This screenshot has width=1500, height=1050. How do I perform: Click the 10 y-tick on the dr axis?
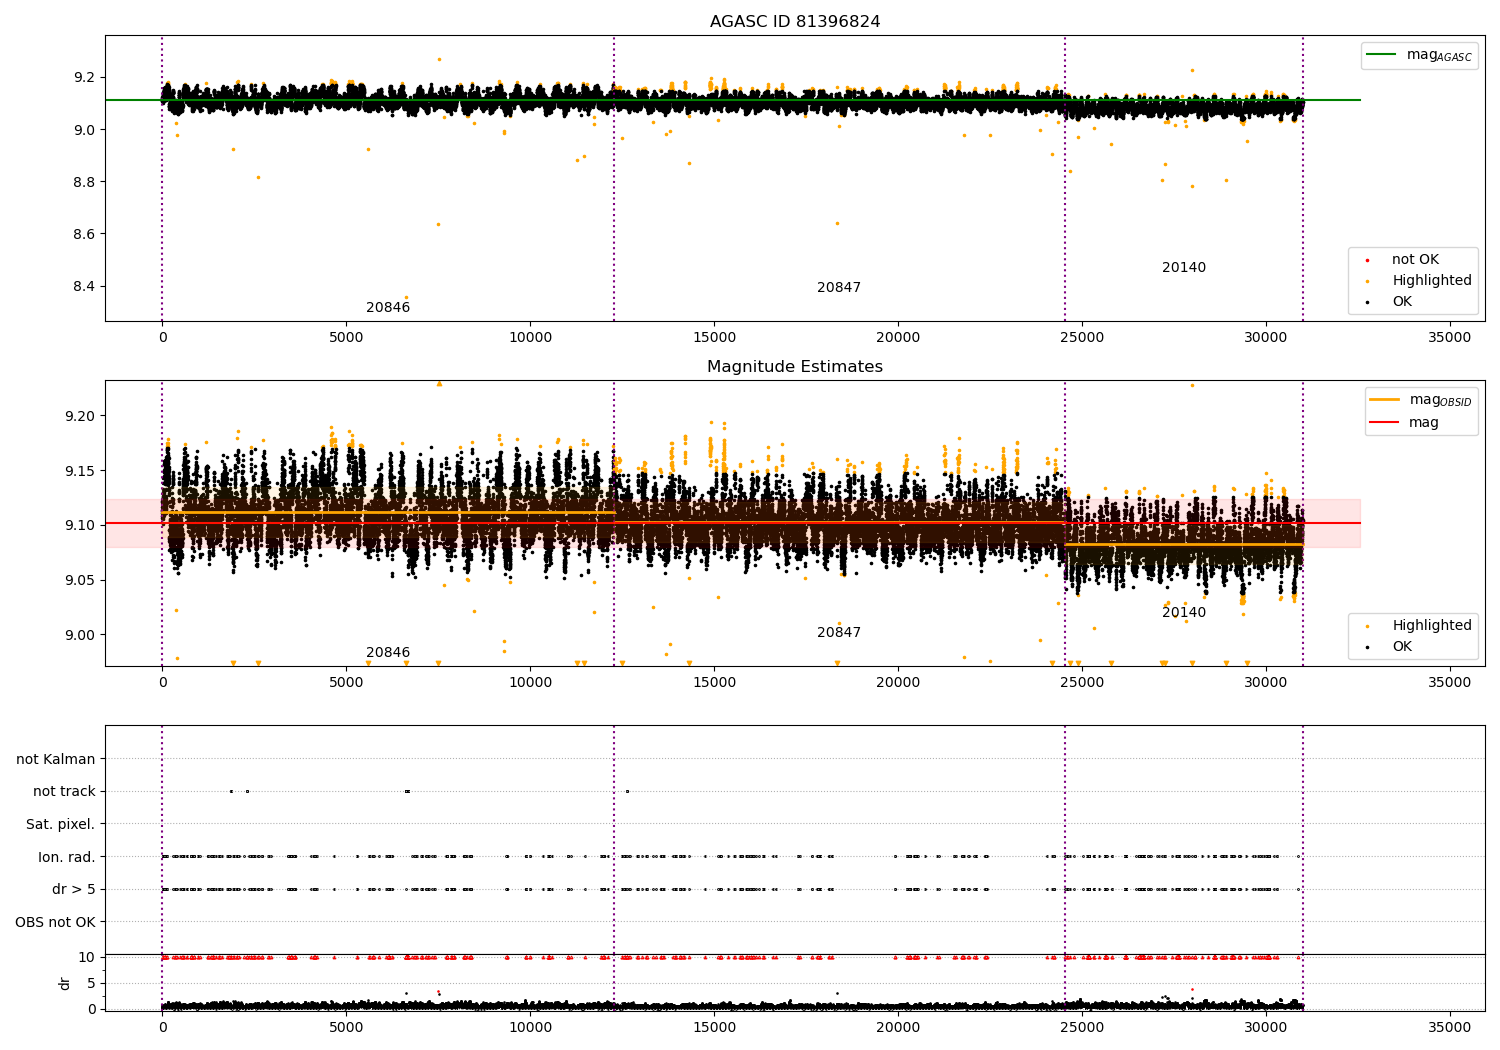tap(87, 957)
